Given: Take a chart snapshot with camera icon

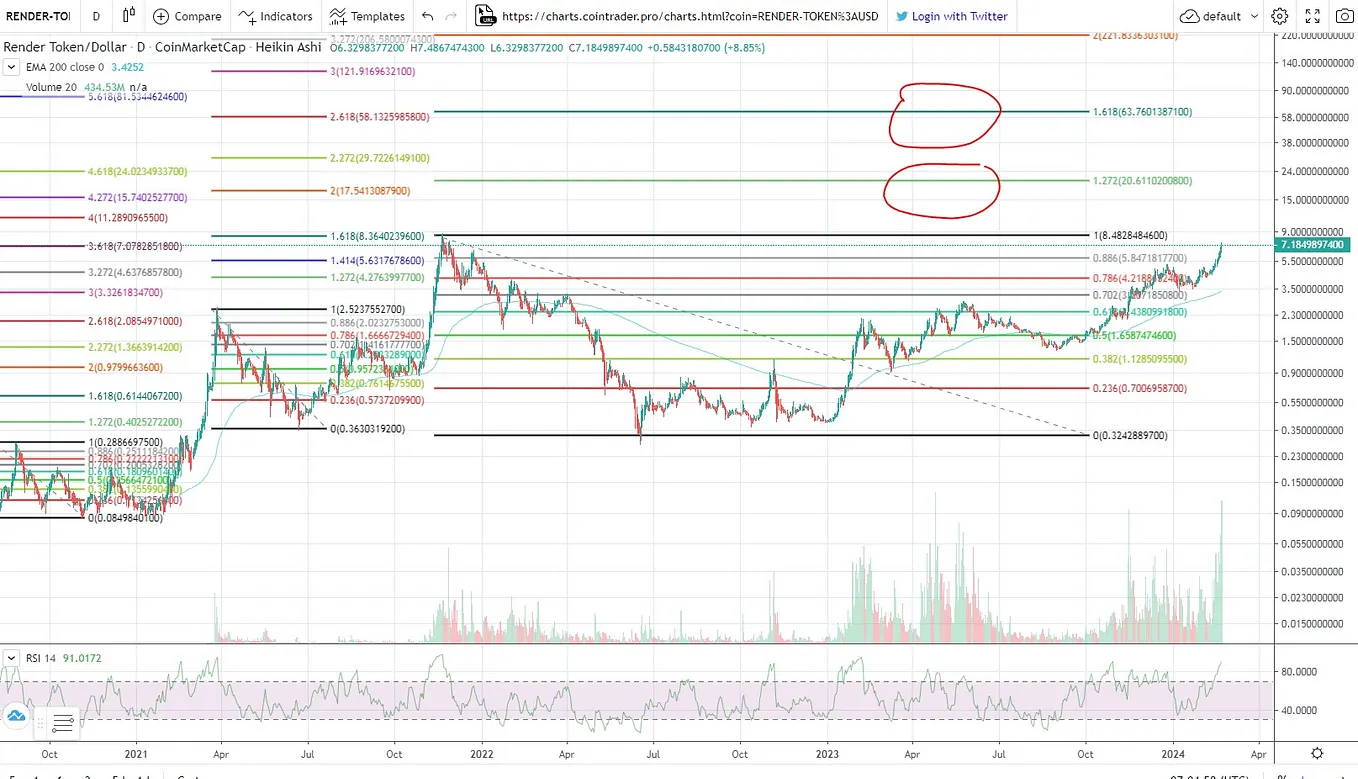Looking at the screenshot, I should pyautogui.click(x=1343, y=16).
